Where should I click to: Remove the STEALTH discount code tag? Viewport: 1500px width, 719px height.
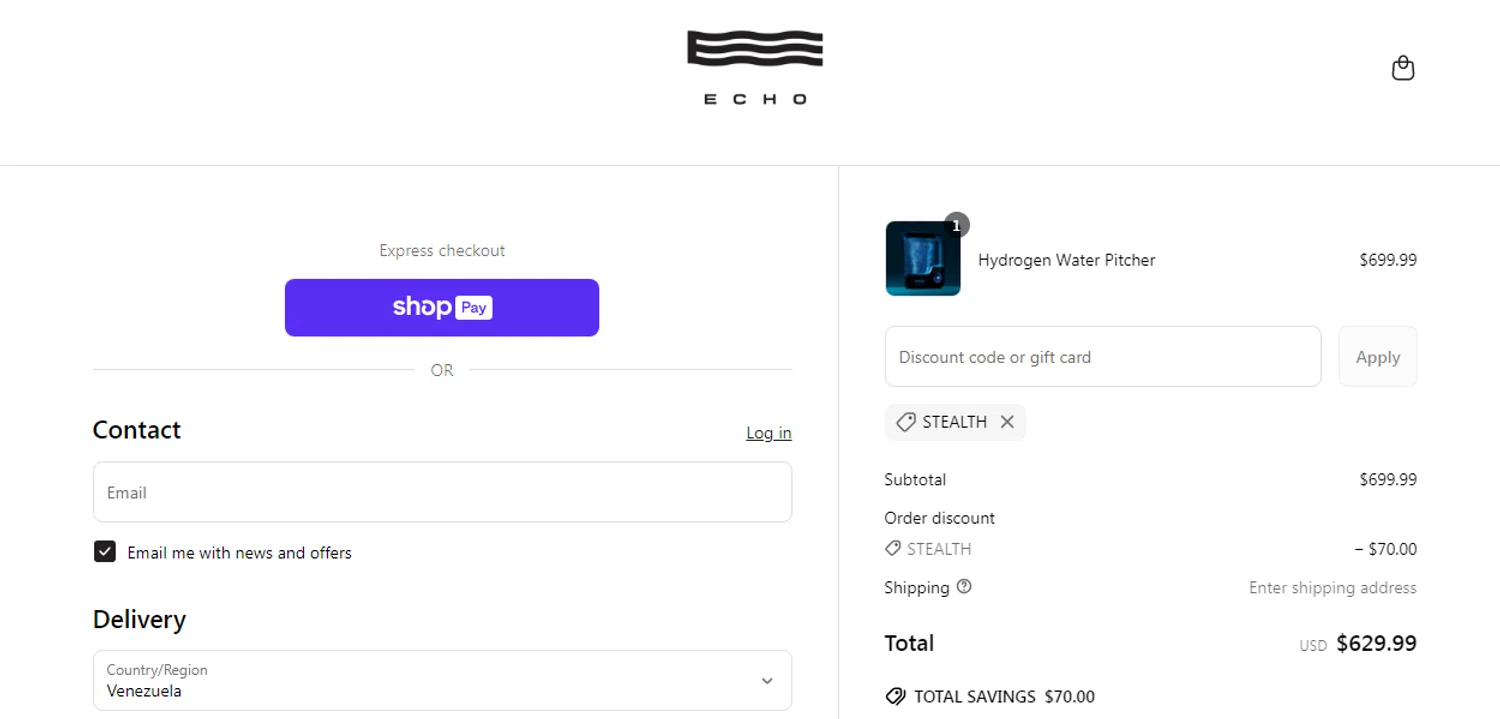click(x=1007, y=422)
